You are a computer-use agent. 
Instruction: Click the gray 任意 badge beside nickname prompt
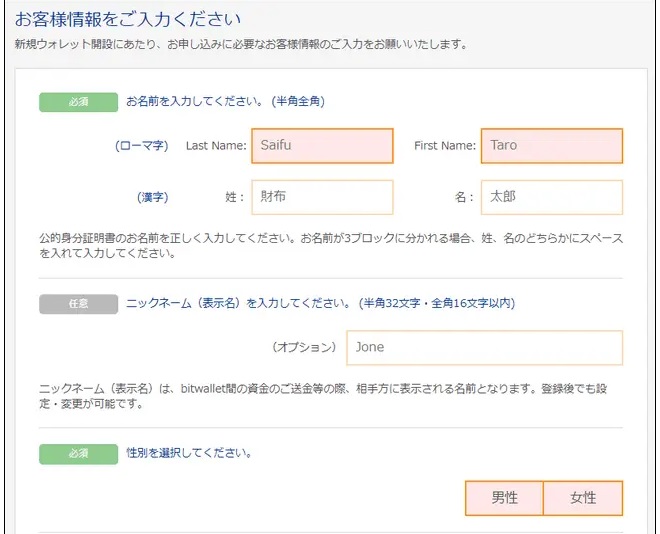79,304
